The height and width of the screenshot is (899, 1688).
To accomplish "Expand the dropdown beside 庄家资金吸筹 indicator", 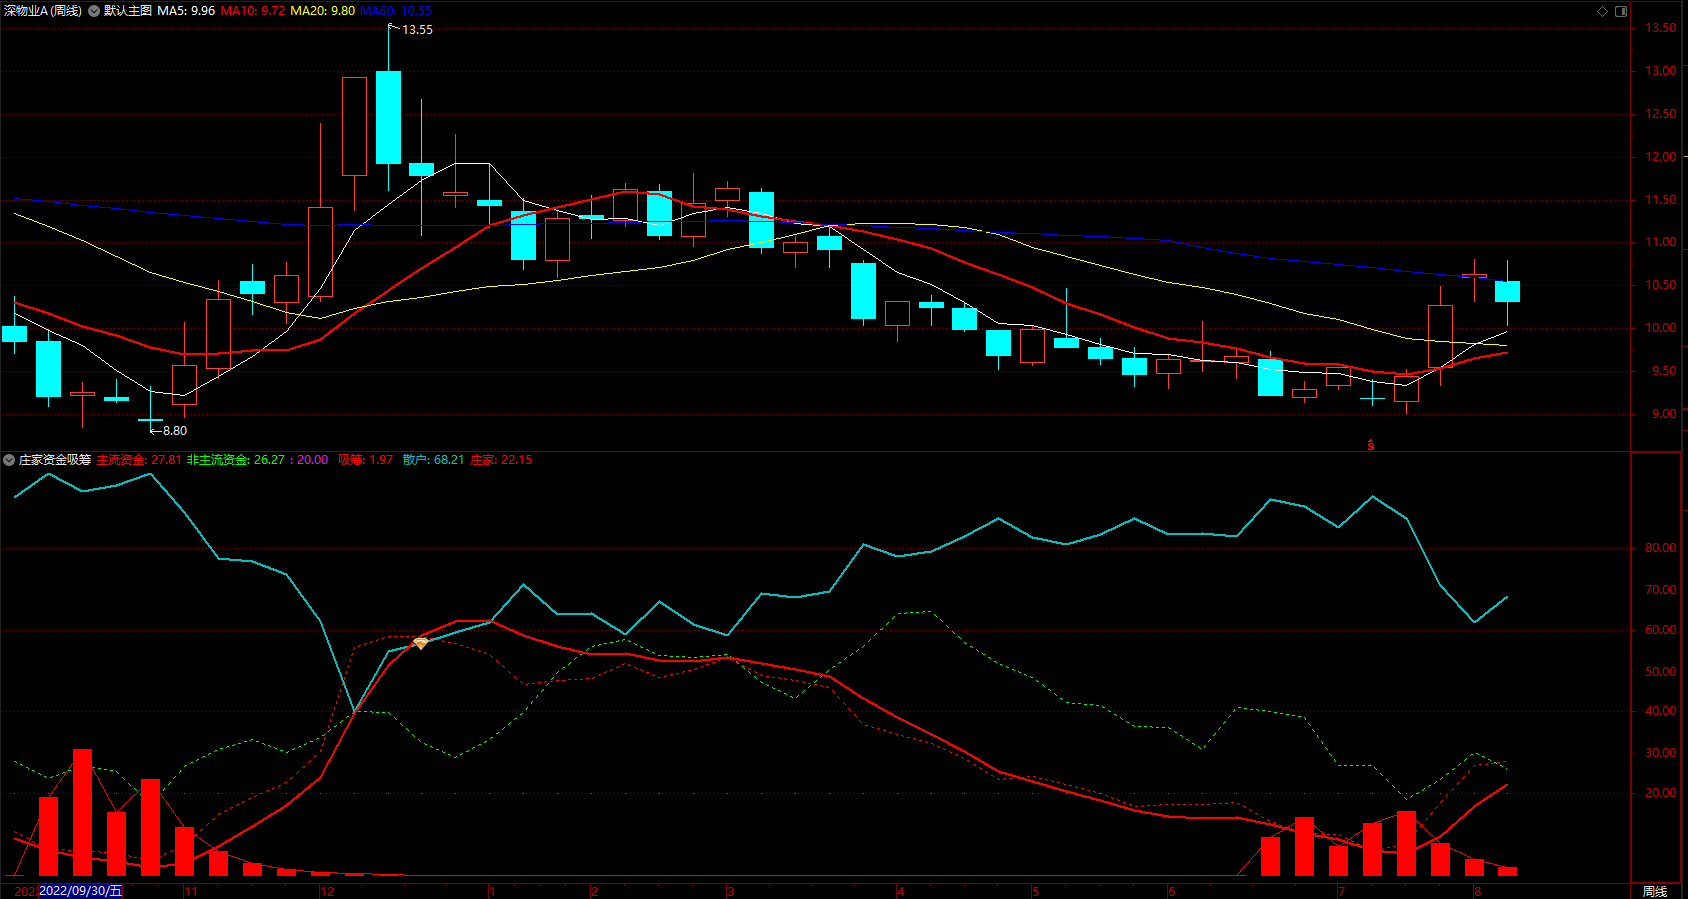I will (x=9, y=460).
